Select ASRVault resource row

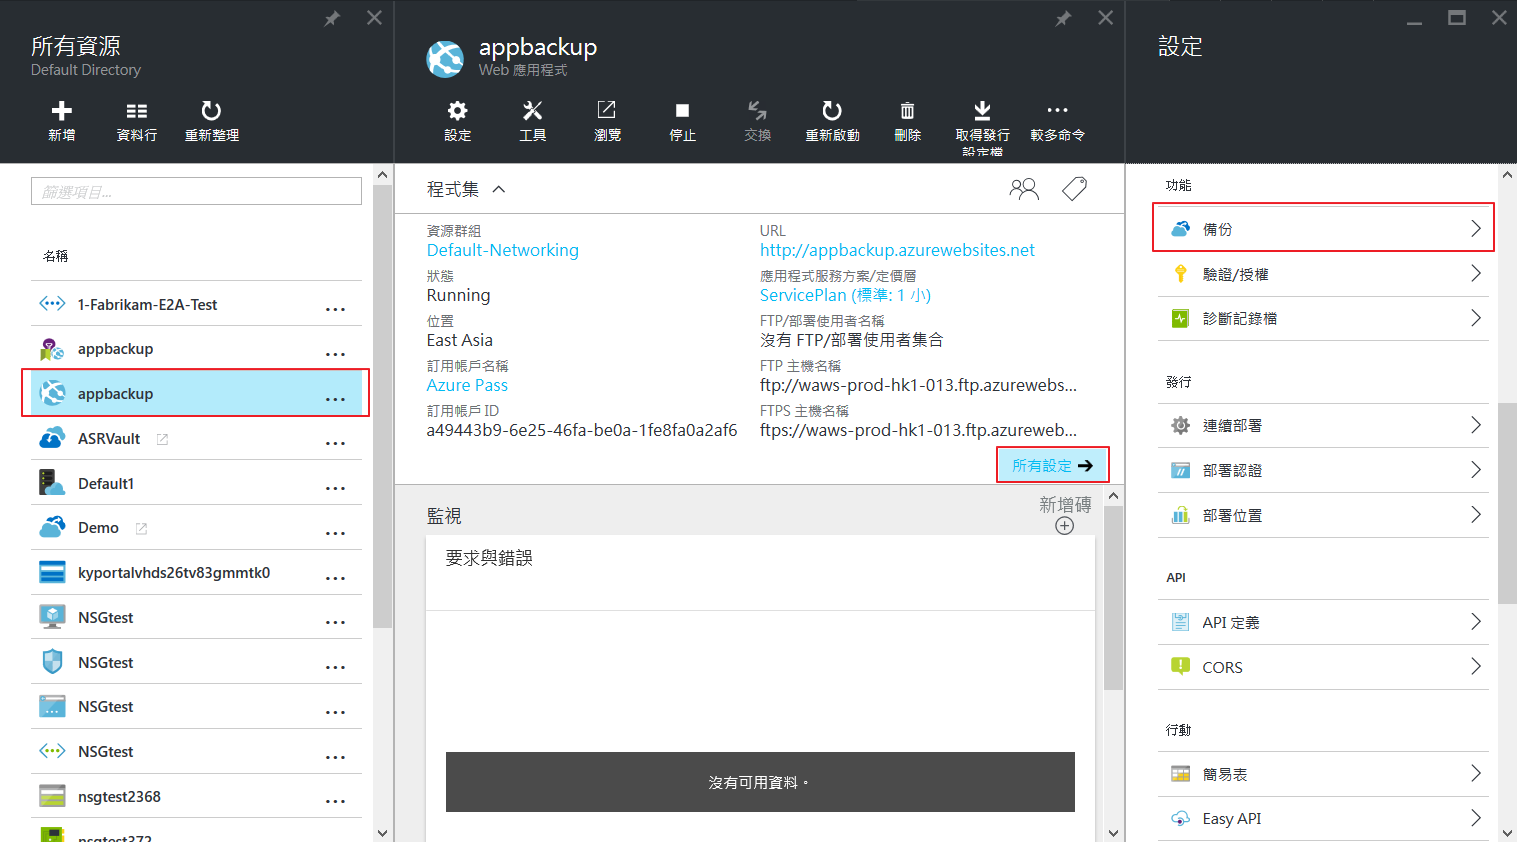(196, 438)
